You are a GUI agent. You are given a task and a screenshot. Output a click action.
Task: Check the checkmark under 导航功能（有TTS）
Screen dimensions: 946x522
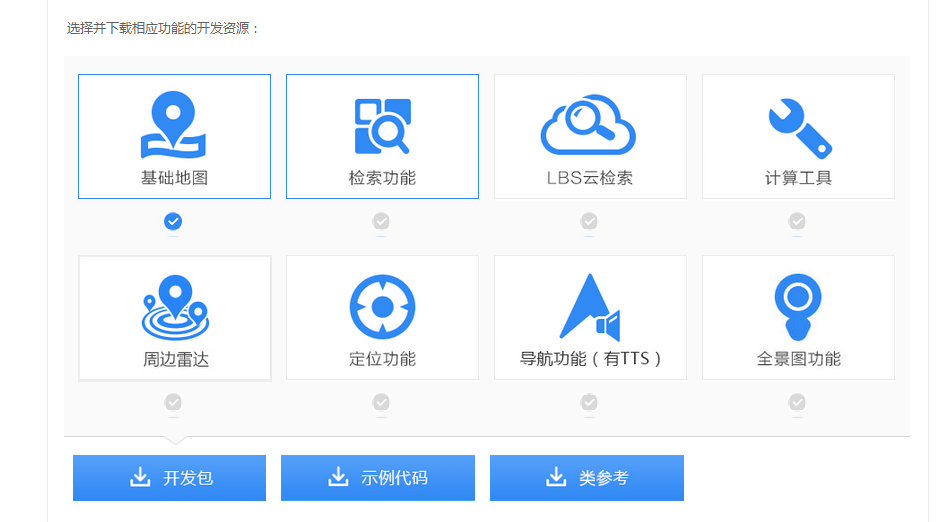589,402
